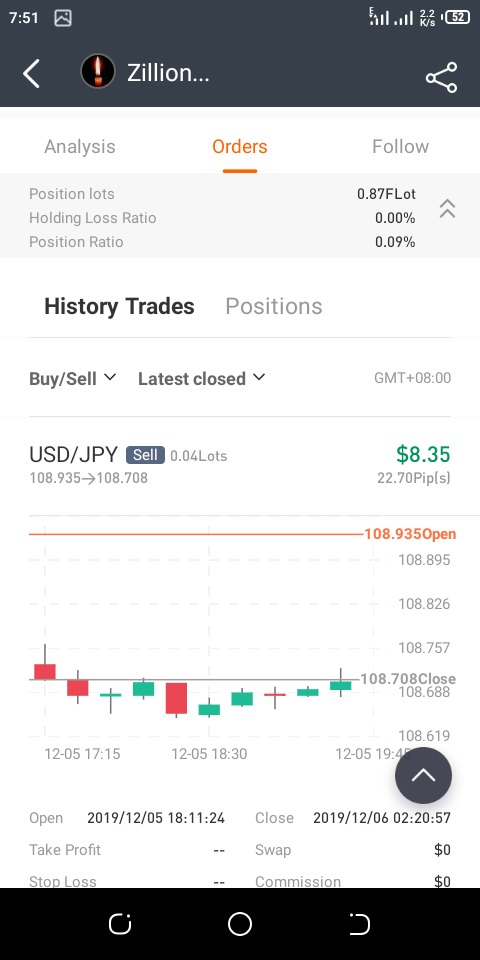Tap the USD/JPY trade title
Image resolution: width=480 pixels, height=960 pixels.
73,455
